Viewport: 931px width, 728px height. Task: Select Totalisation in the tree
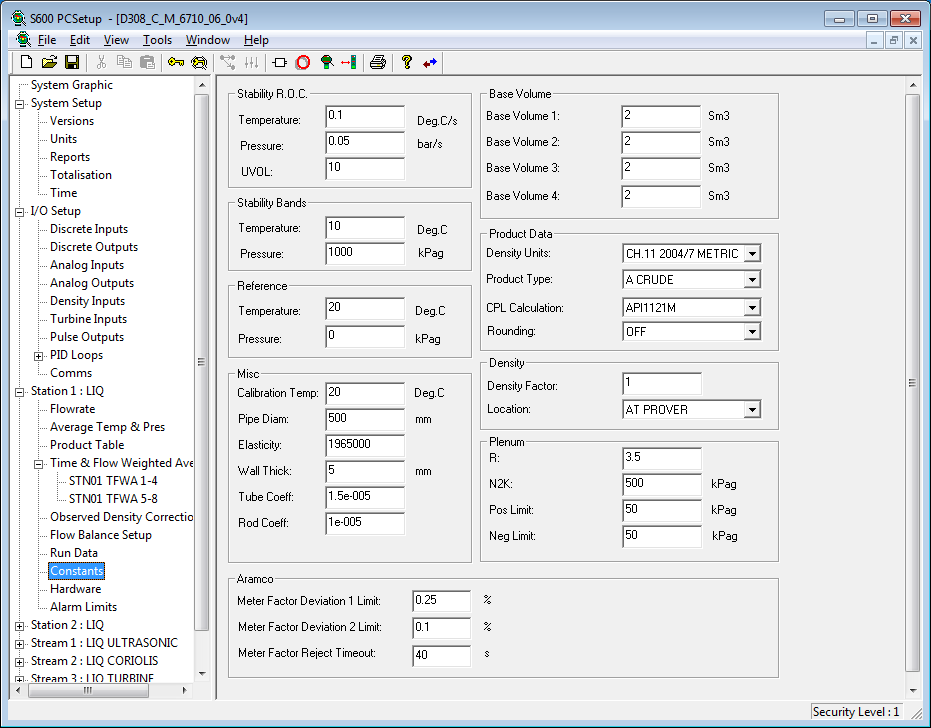pos(81,175)
